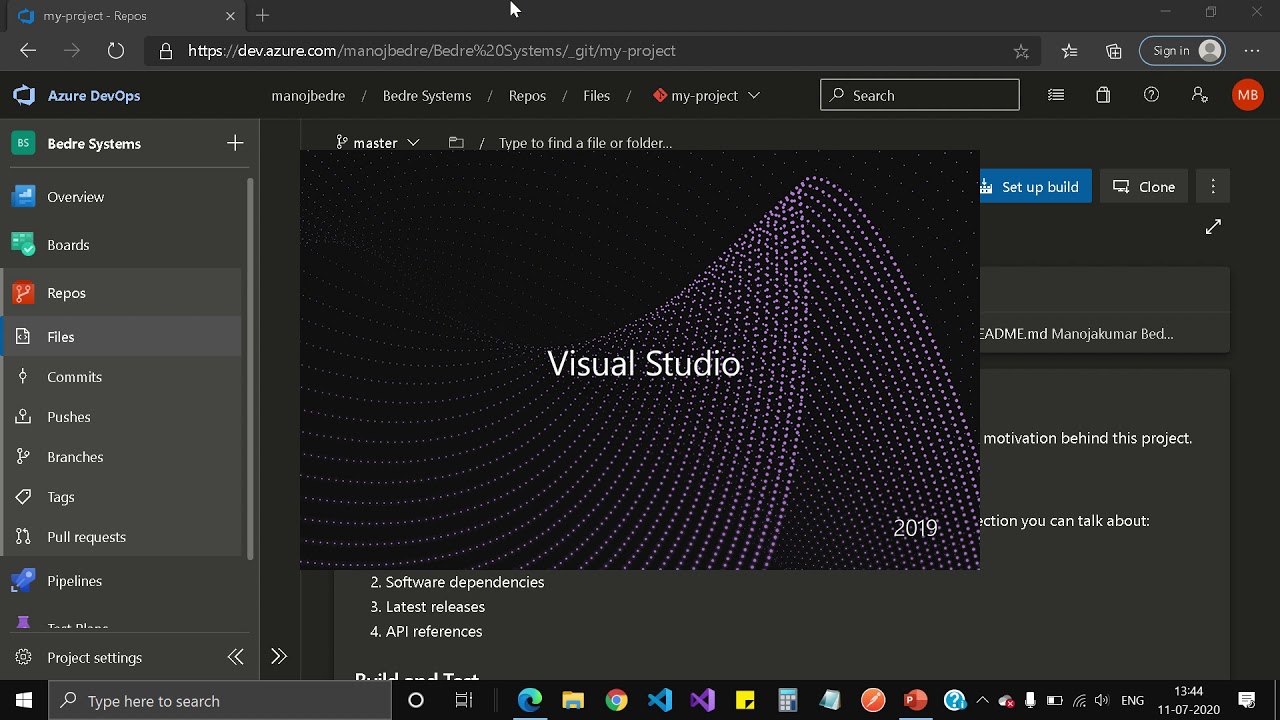Focus the find a file or folder field

tap(585, 143)
